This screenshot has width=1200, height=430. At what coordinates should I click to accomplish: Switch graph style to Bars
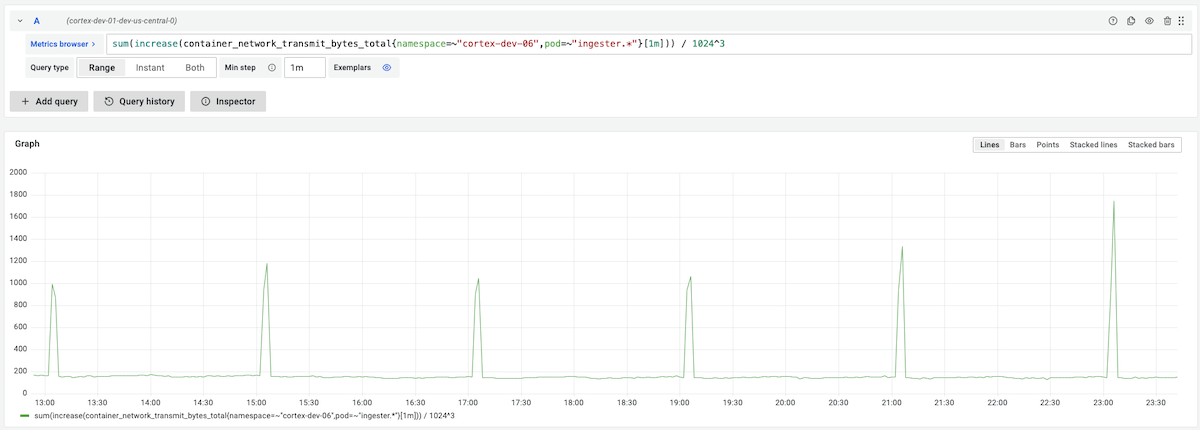point(1018,145)
